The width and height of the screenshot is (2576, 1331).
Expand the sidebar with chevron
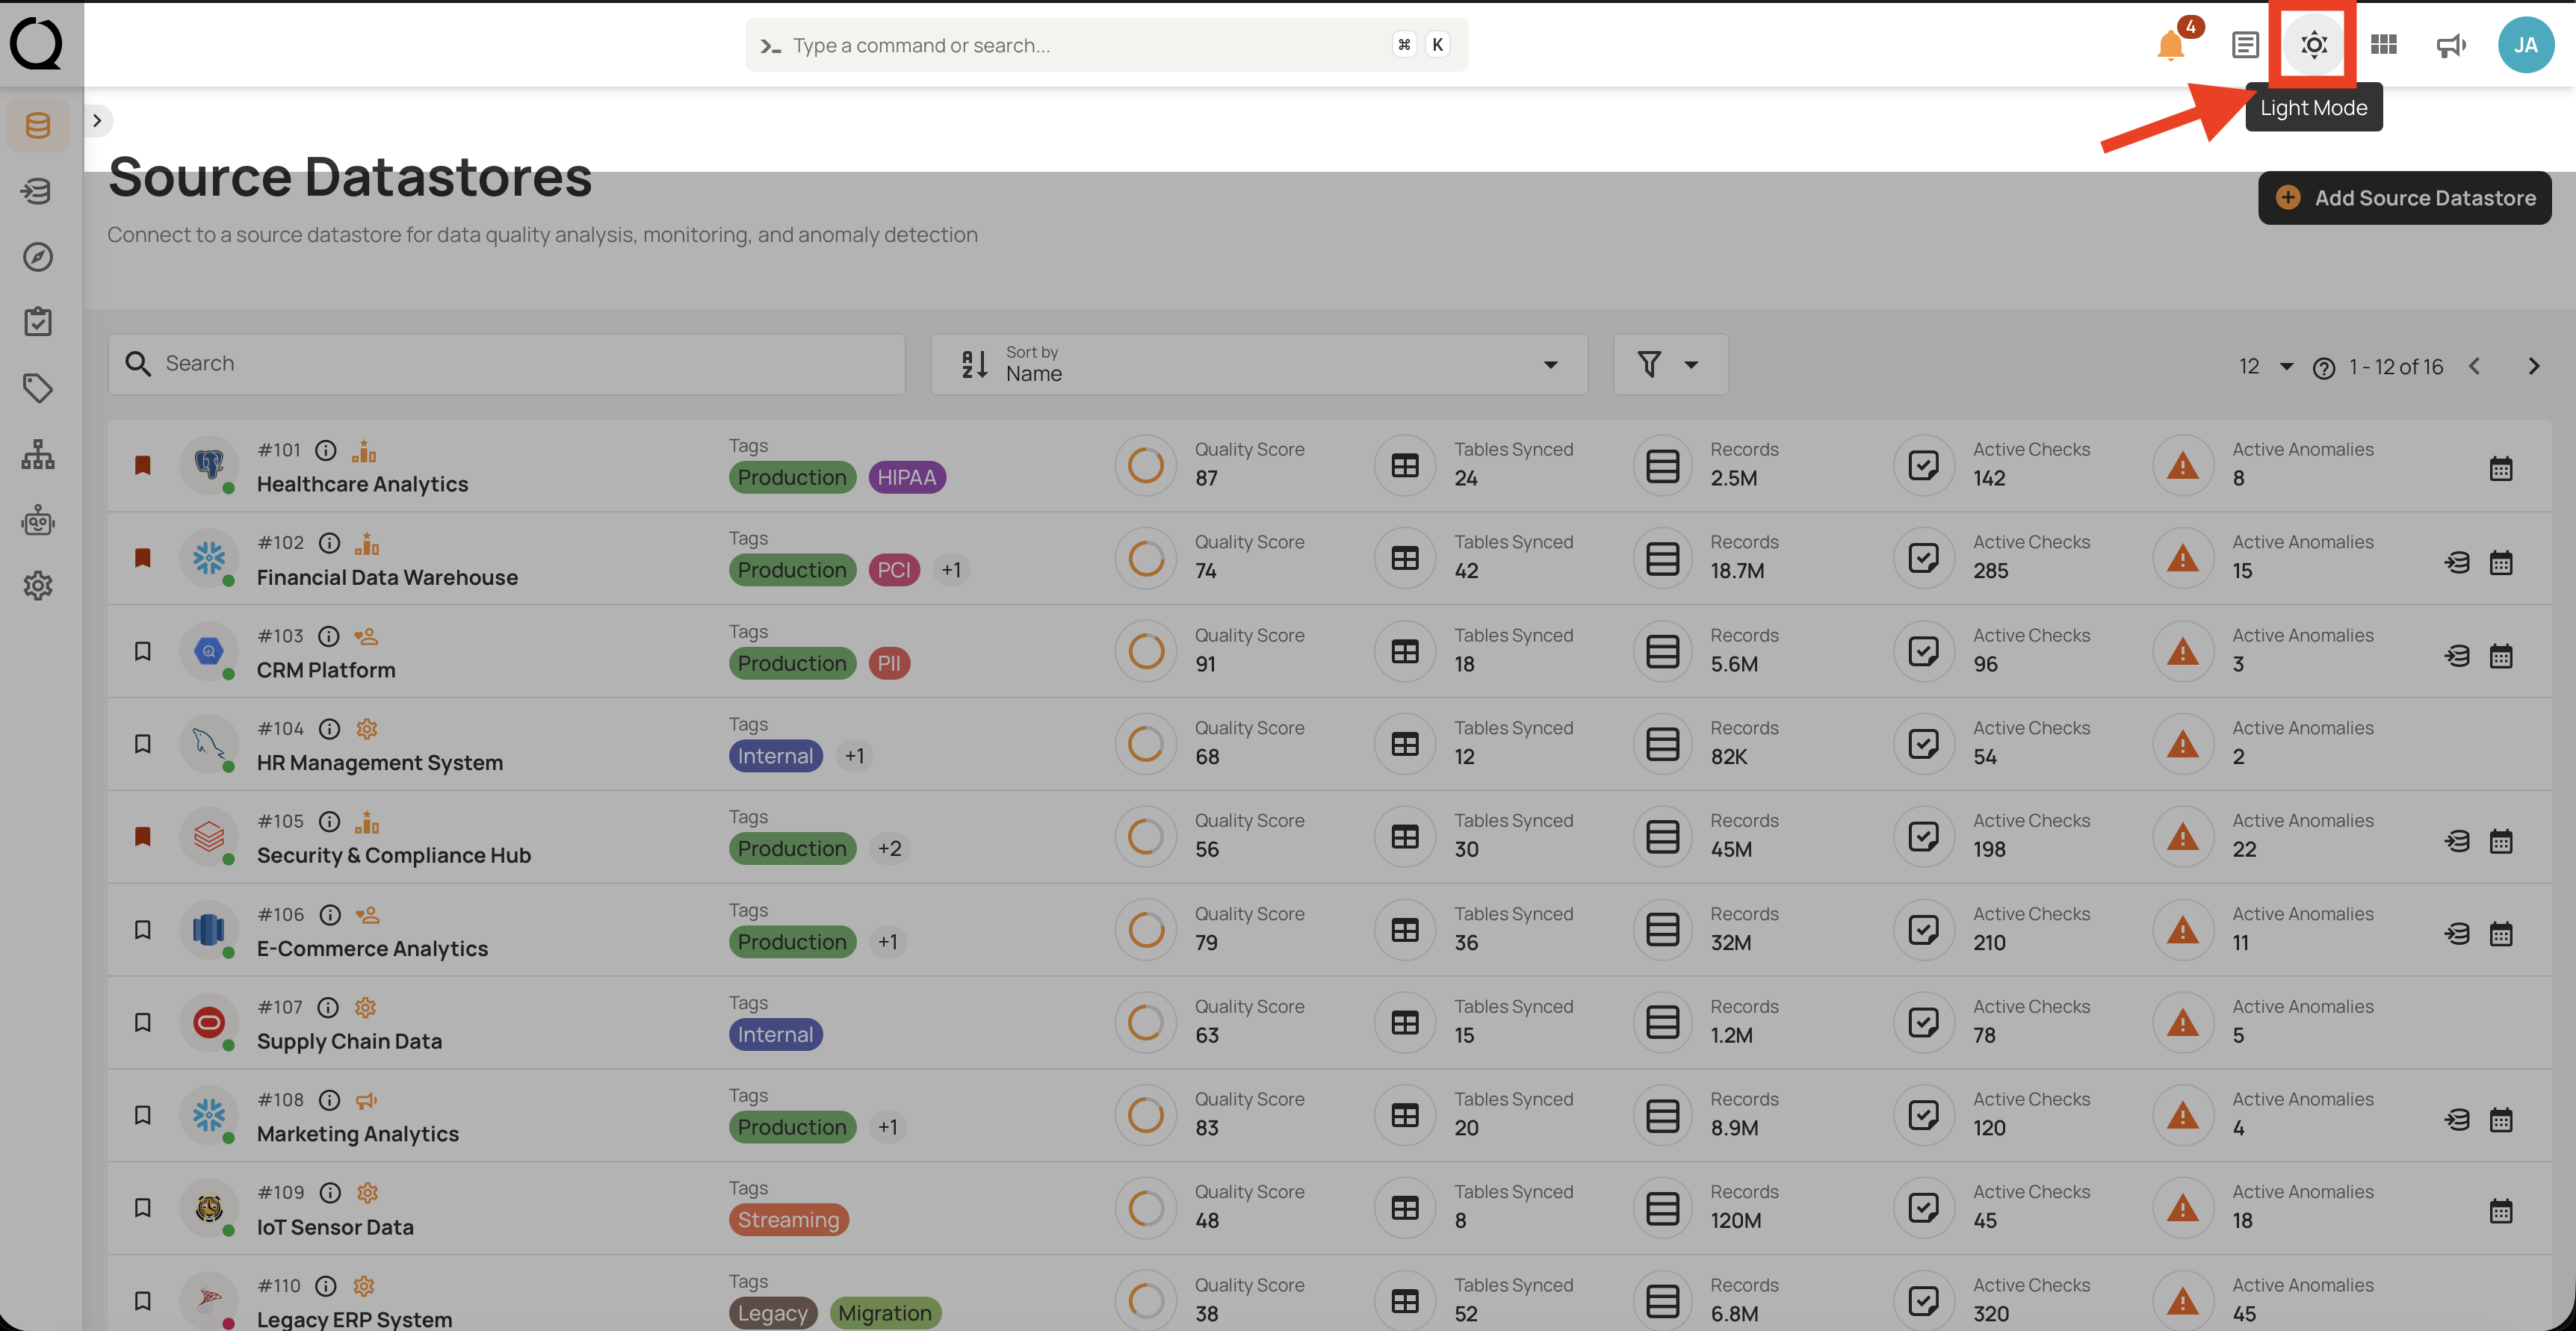(97, 121)
